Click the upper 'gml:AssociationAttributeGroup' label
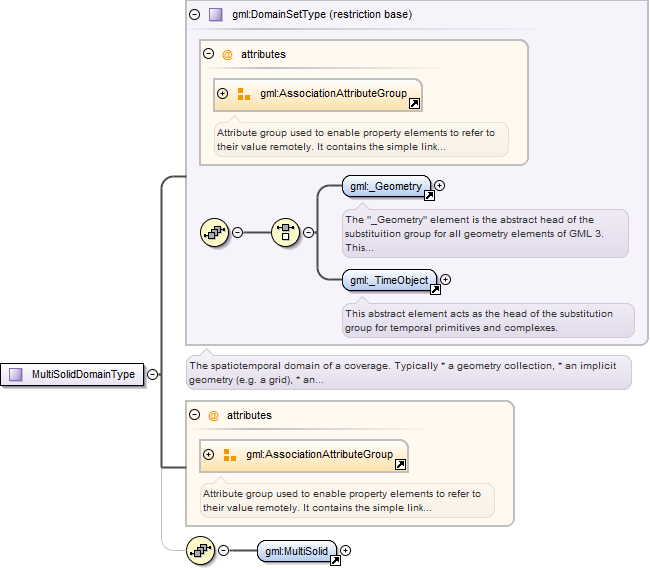The height and width of the screenshot is (570, 650). click(x=333, y=93)
